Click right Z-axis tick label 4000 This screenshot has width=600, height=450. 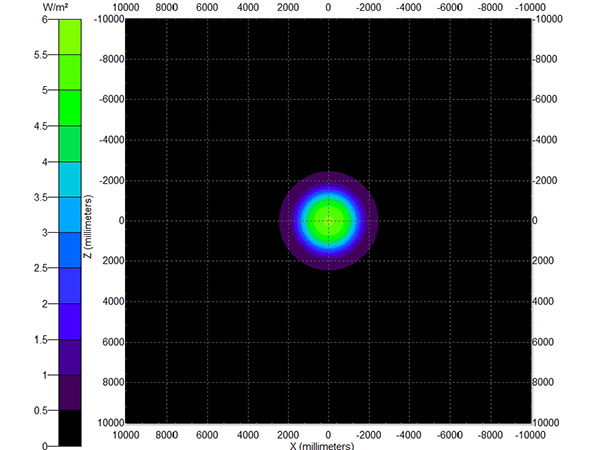click(543, 302)
